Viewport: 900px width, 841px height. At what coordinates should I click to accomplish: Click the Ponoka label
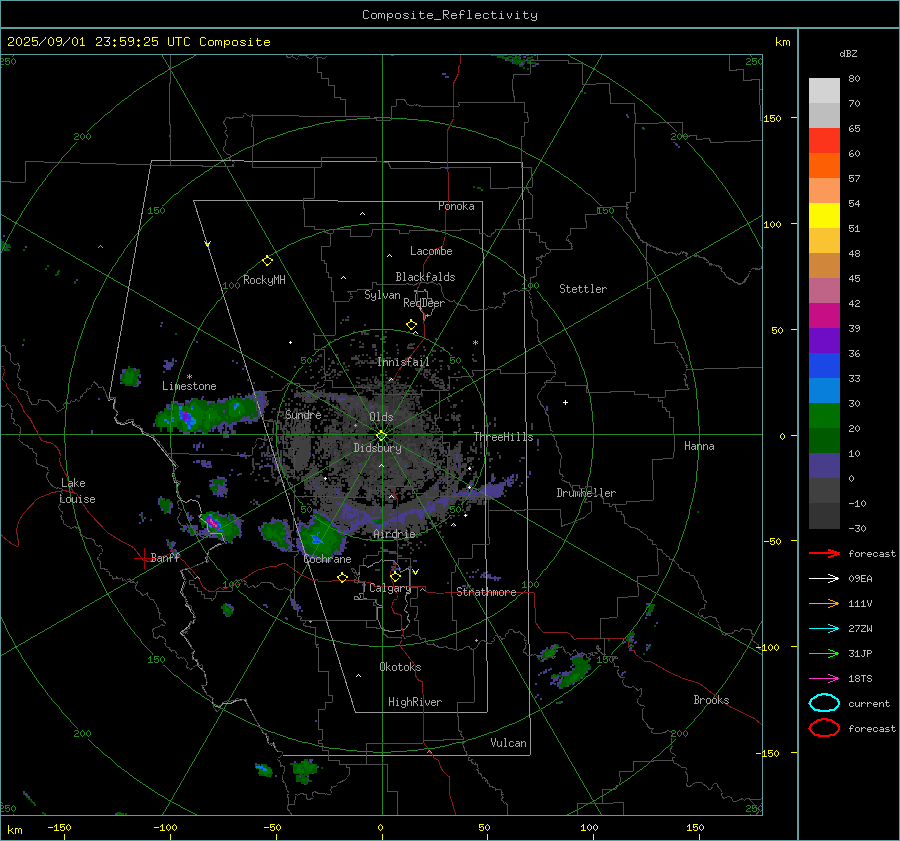click(456, 206)
